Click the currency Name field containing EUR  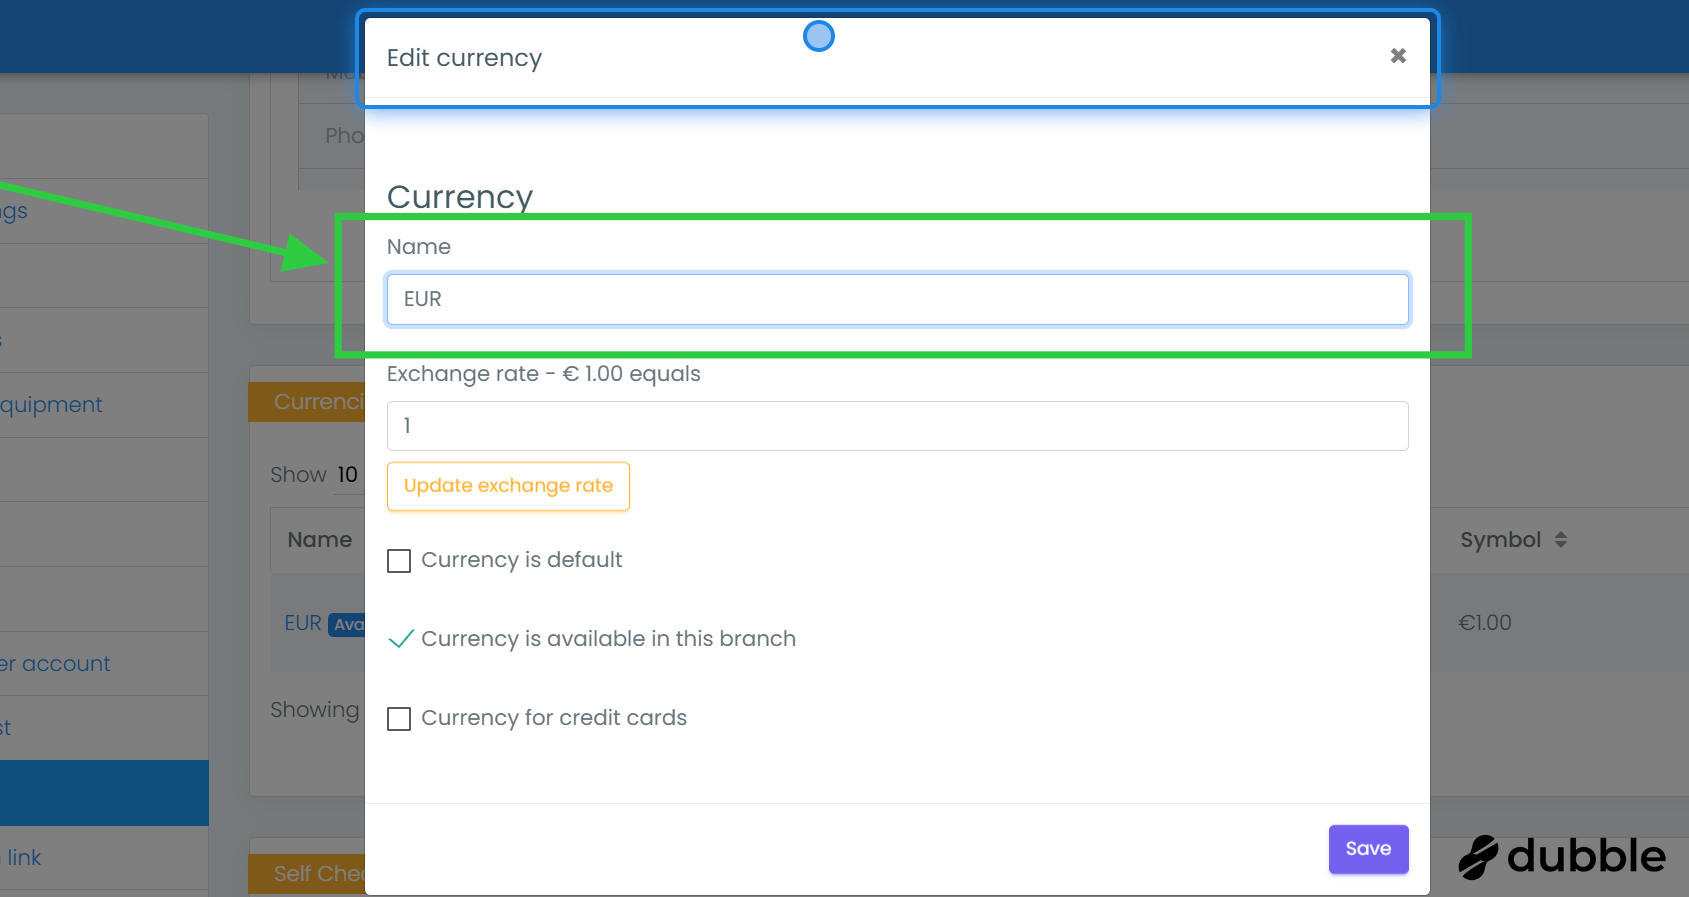[x=897, y=299]
